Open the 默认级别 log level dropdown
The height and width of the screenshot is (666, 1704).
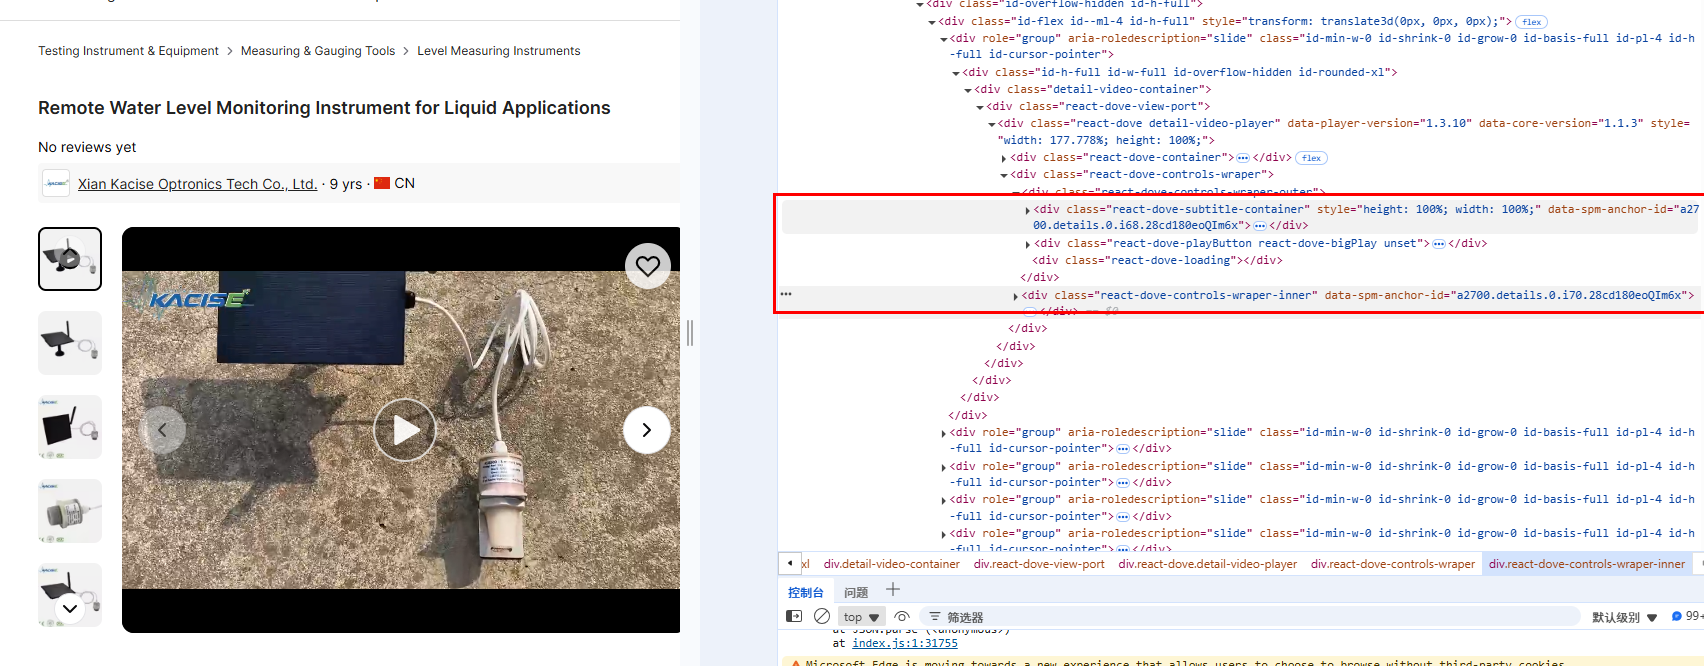1624,617
